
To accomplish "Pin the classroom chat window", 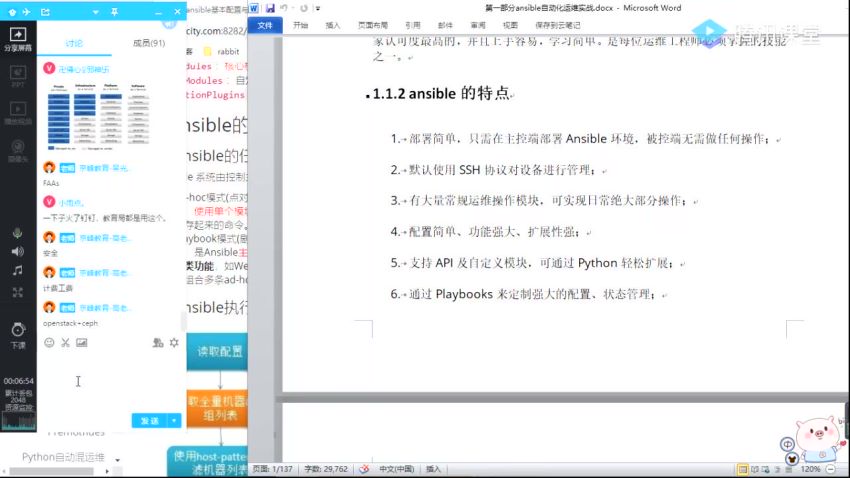I will pyautogui.click(x=114, y=11).
